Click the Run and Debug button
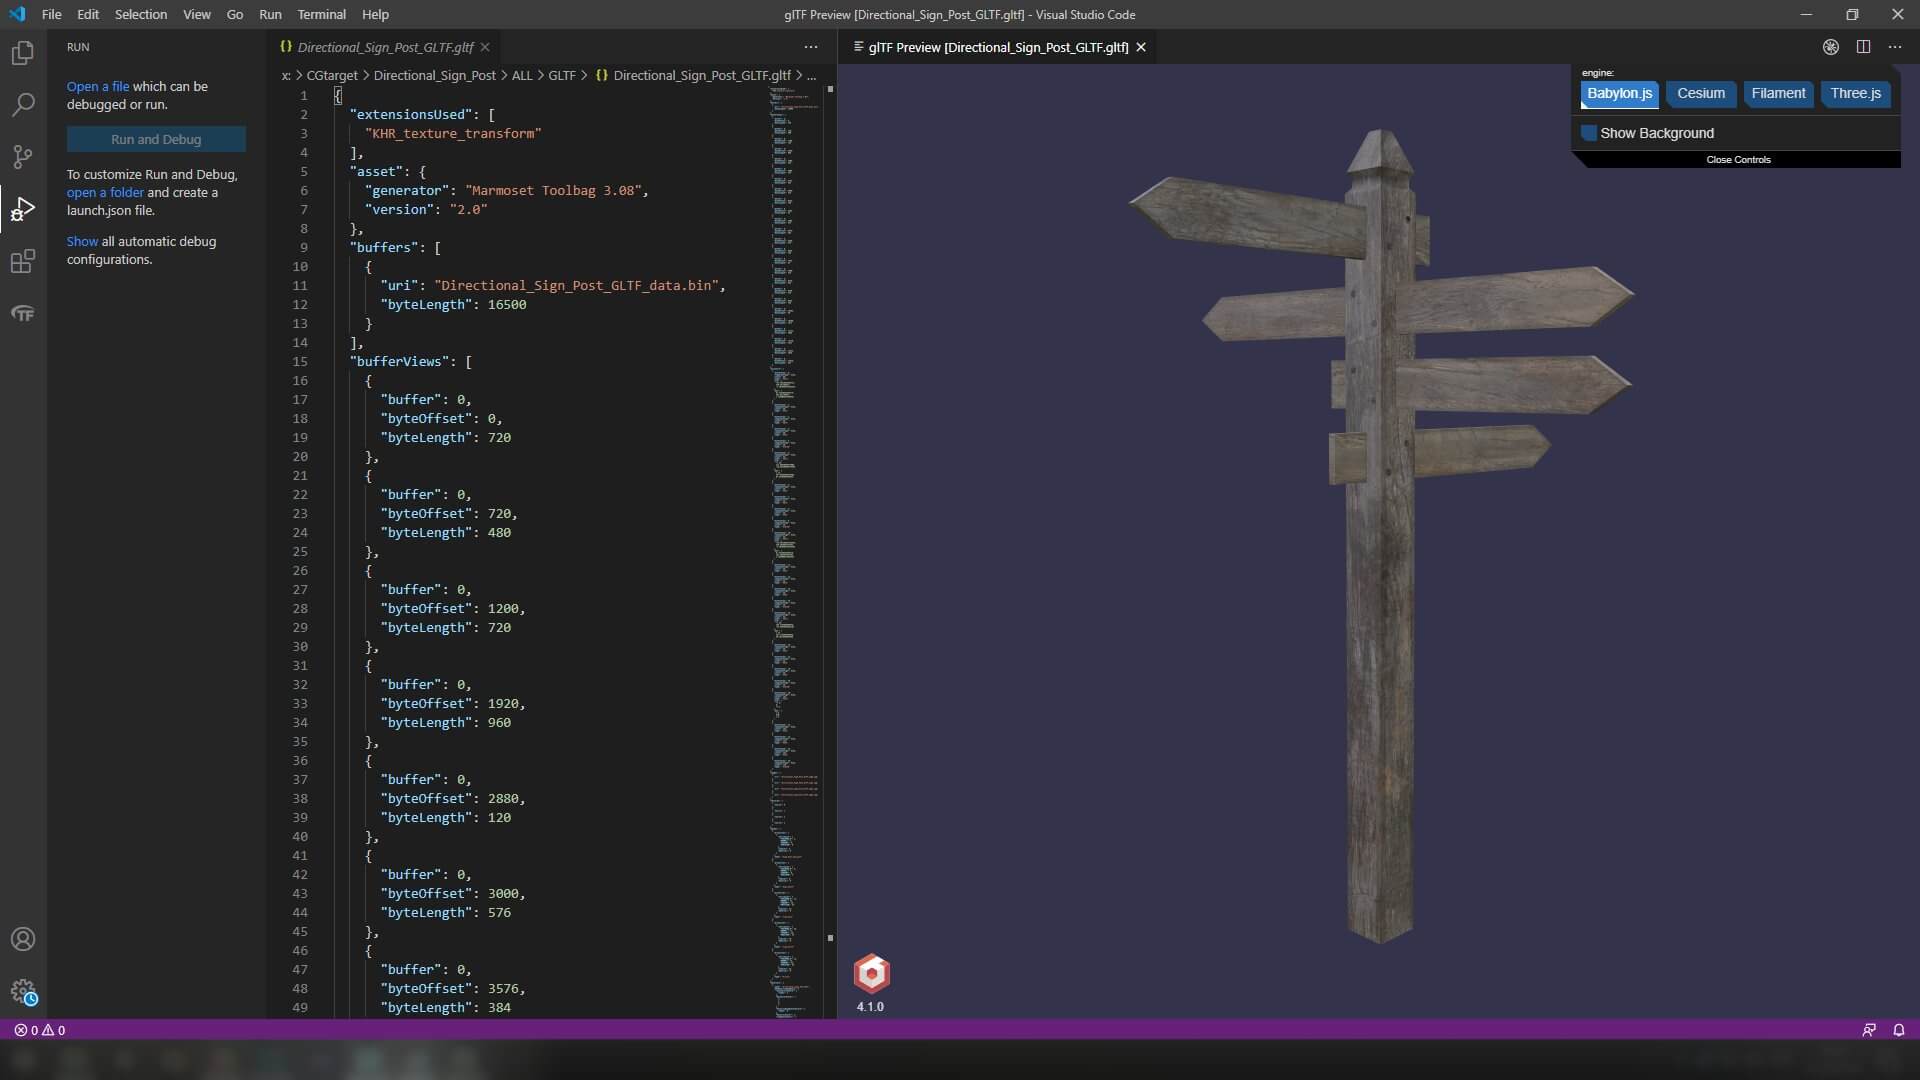Viewport: 1920px width, 1080px height. pyautogui.click(x=156, y=140)
